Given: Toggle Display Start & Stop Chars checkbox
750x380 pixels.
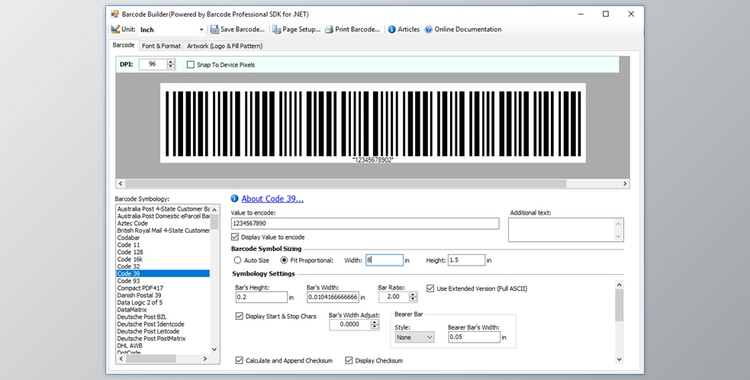Looking at the screenshot, I should point(239,316).
